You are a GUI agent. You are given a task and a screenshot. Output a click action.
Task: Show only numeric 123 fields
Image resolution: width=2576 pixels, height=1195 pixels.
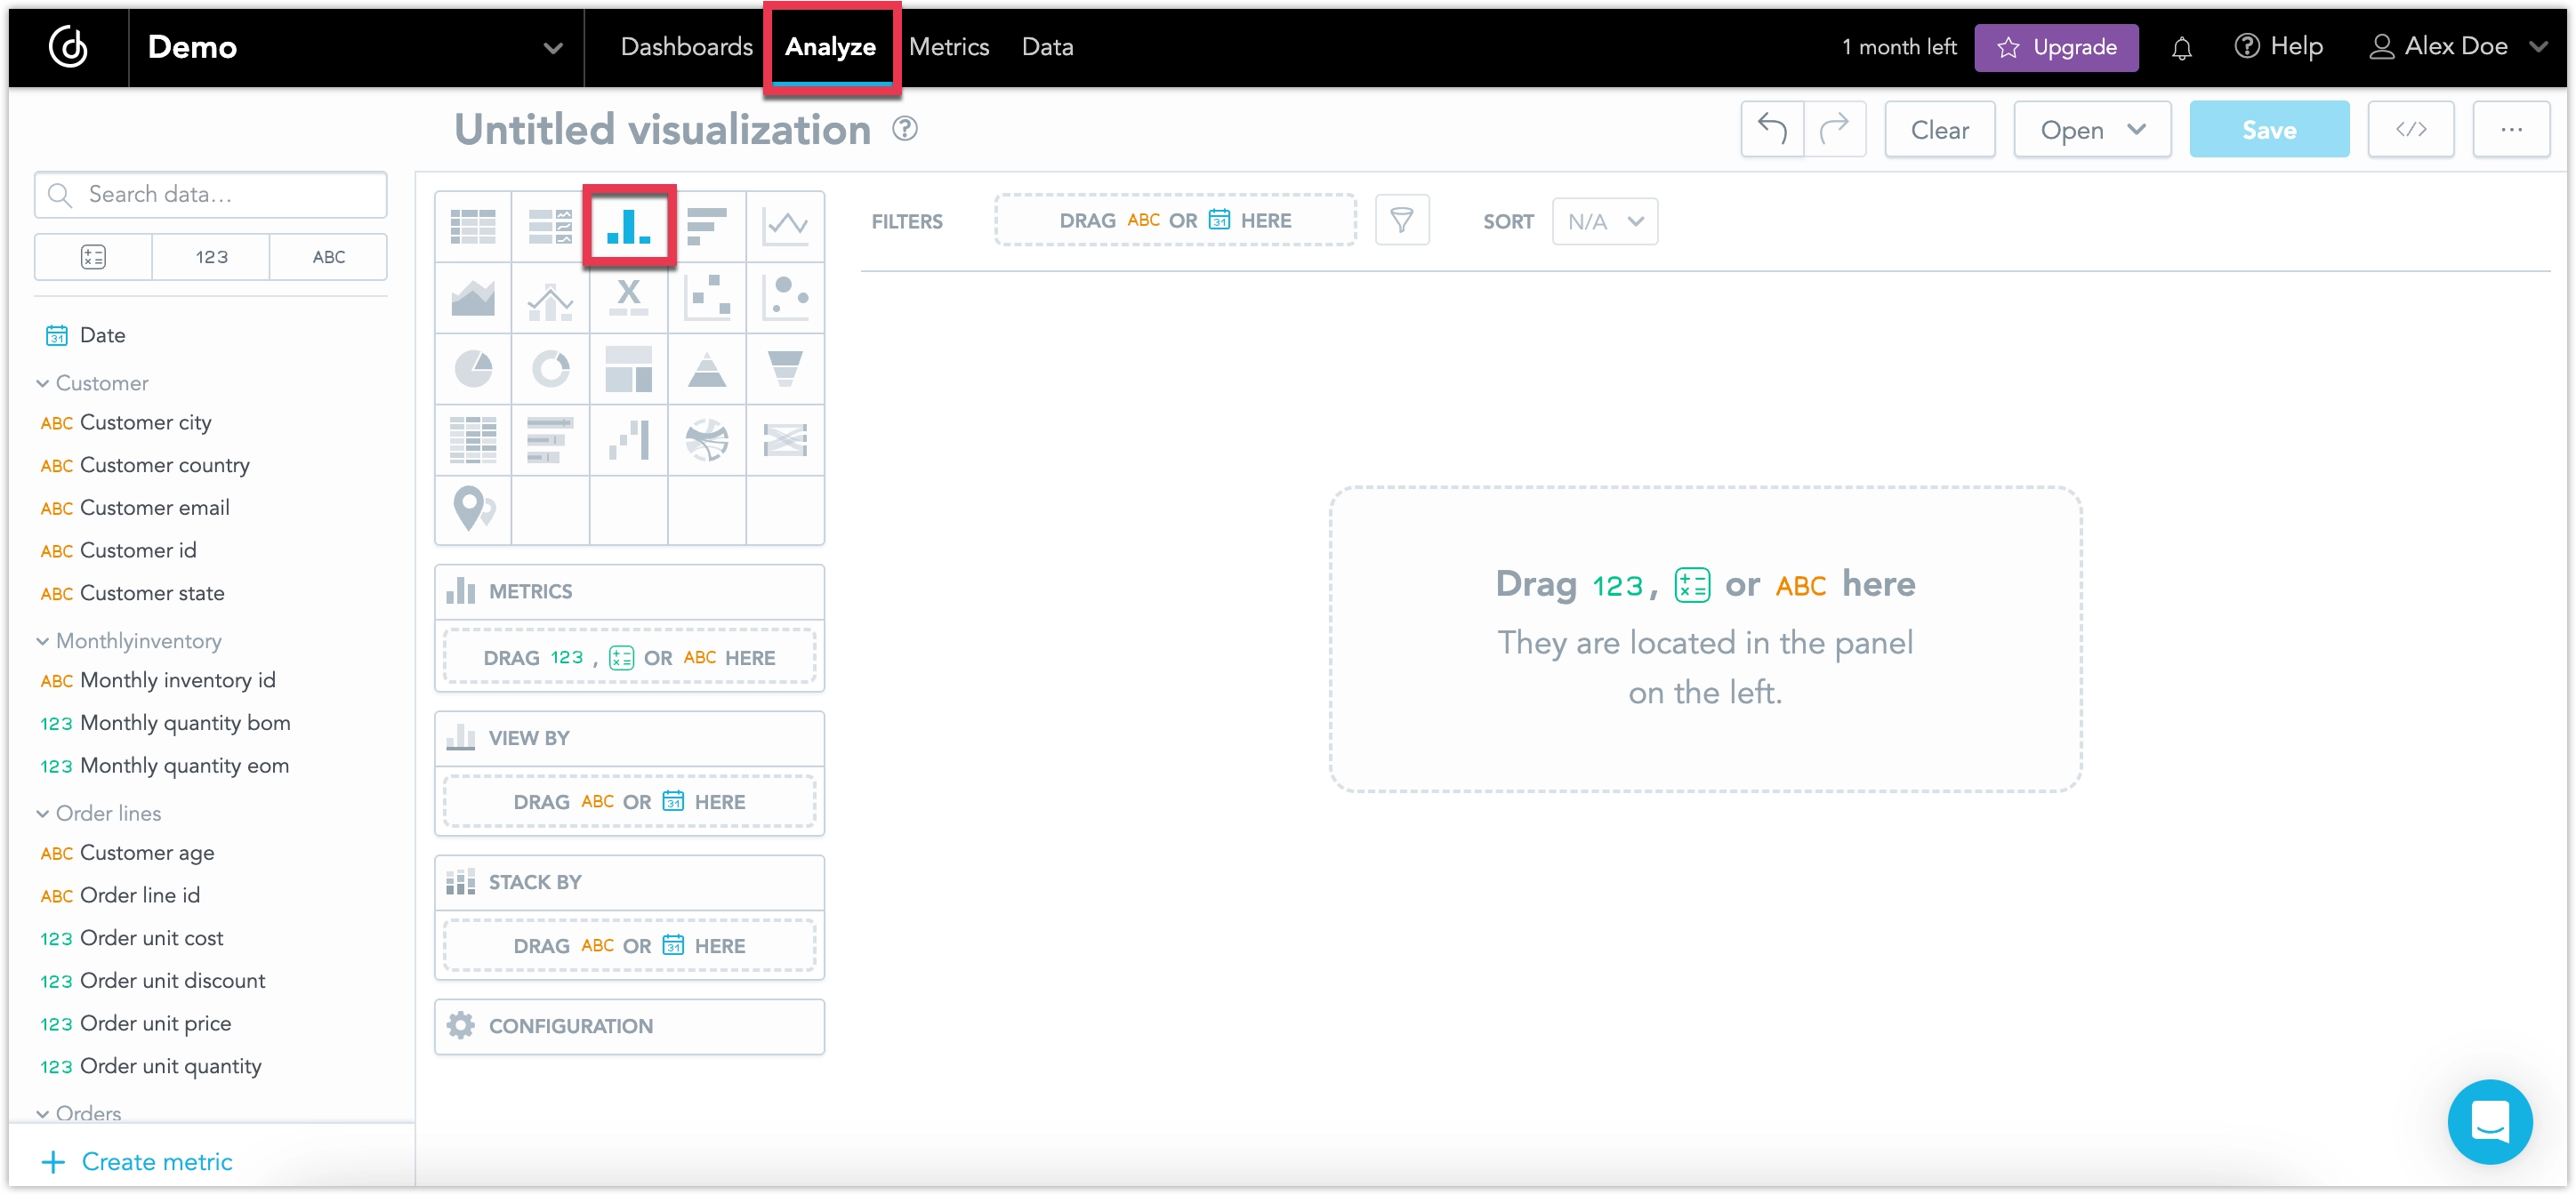[x=210, y=257]
